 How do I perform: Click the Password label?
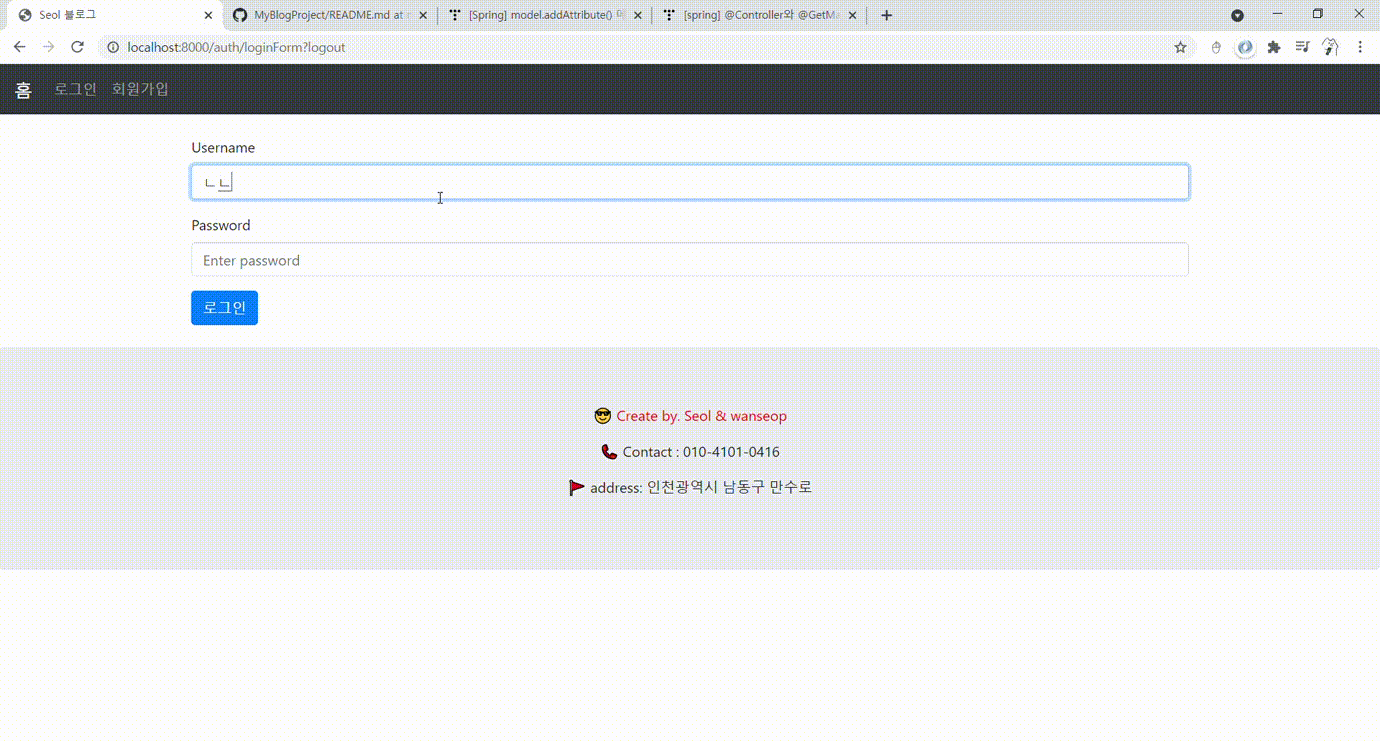pyautogui.click(x=221, y=225)
